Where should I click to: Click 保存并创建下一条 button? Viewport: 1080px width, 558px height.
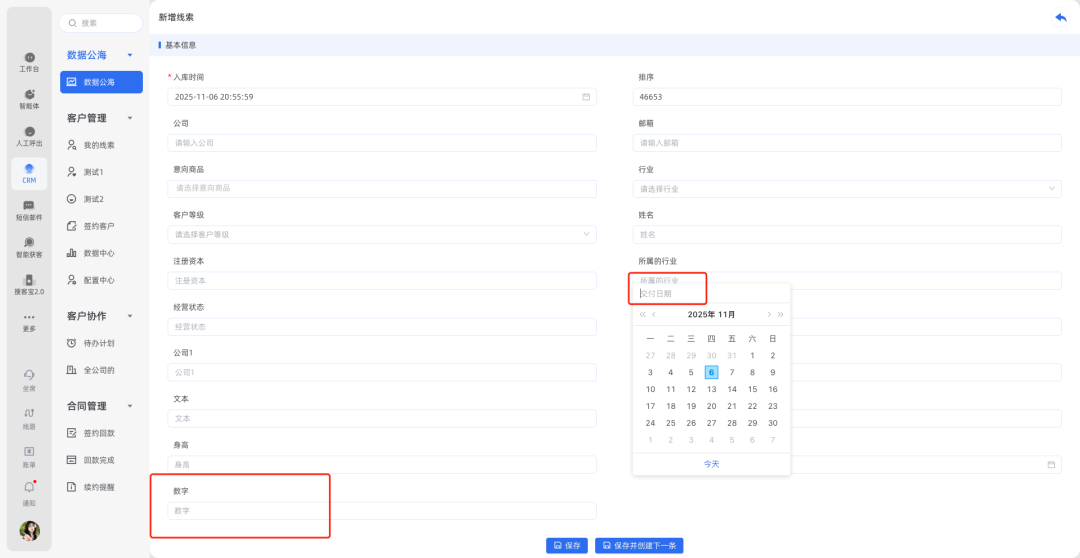[639, 546]
